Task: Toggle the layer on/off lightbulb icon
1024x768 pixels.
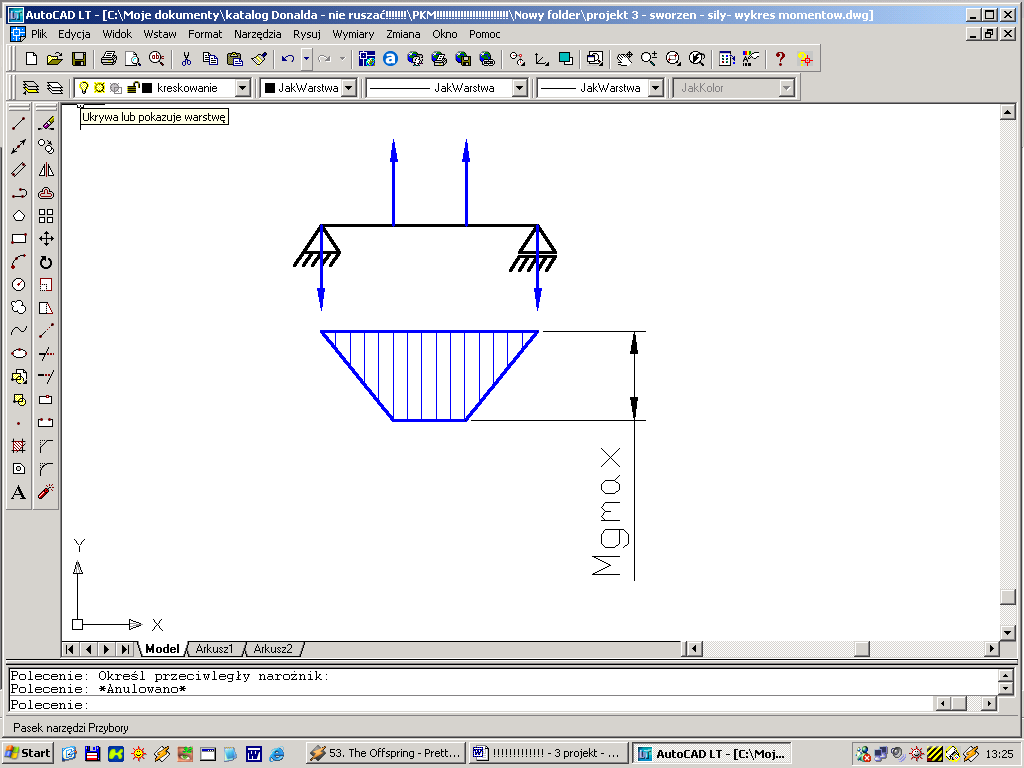Action: click(84, 88)
